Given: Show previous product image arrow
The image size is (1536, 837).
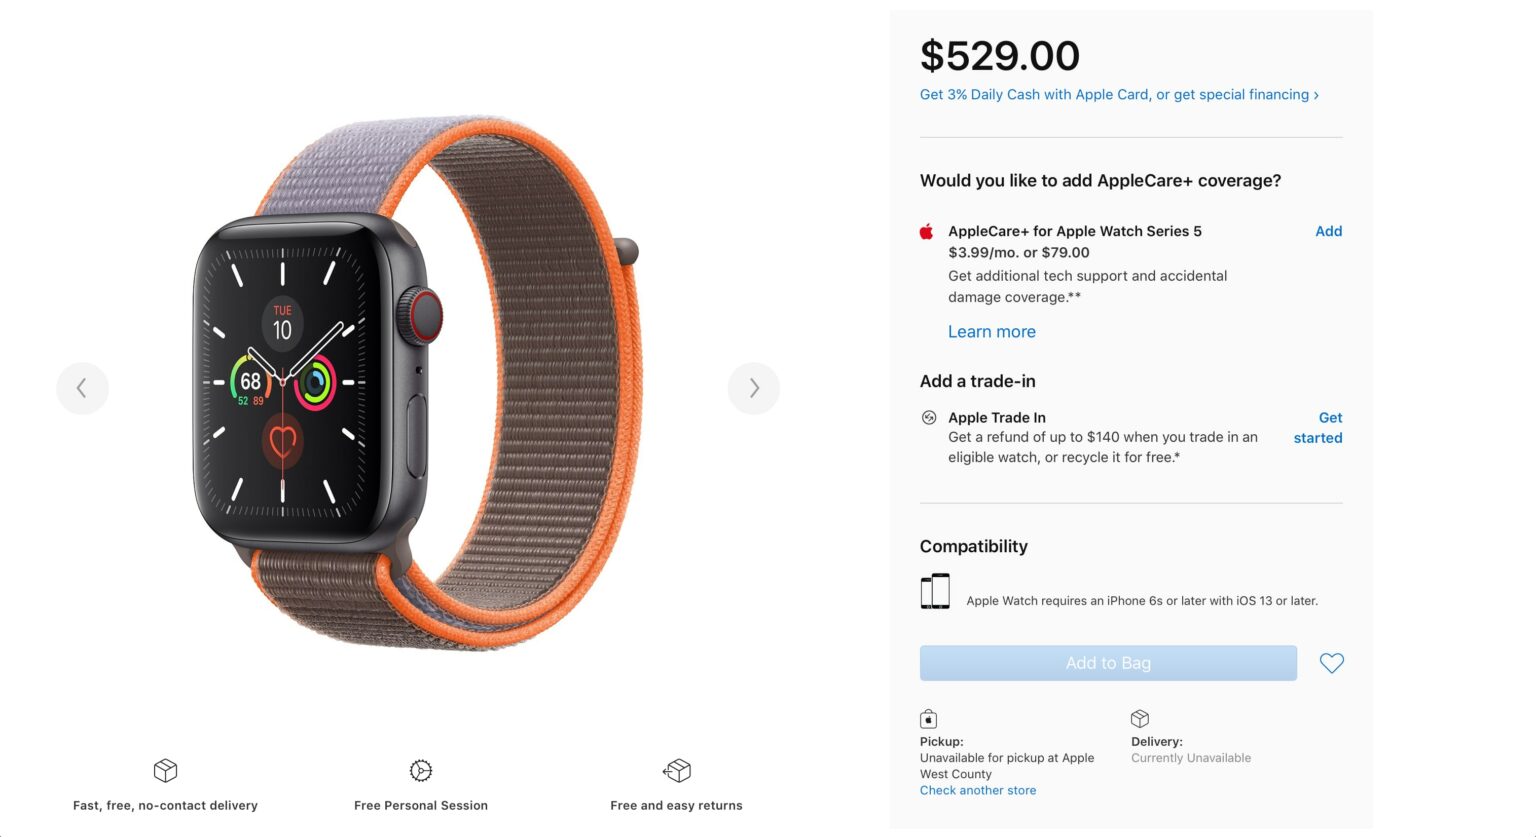Looking at the screenshot, I should (x=82, y=388).
